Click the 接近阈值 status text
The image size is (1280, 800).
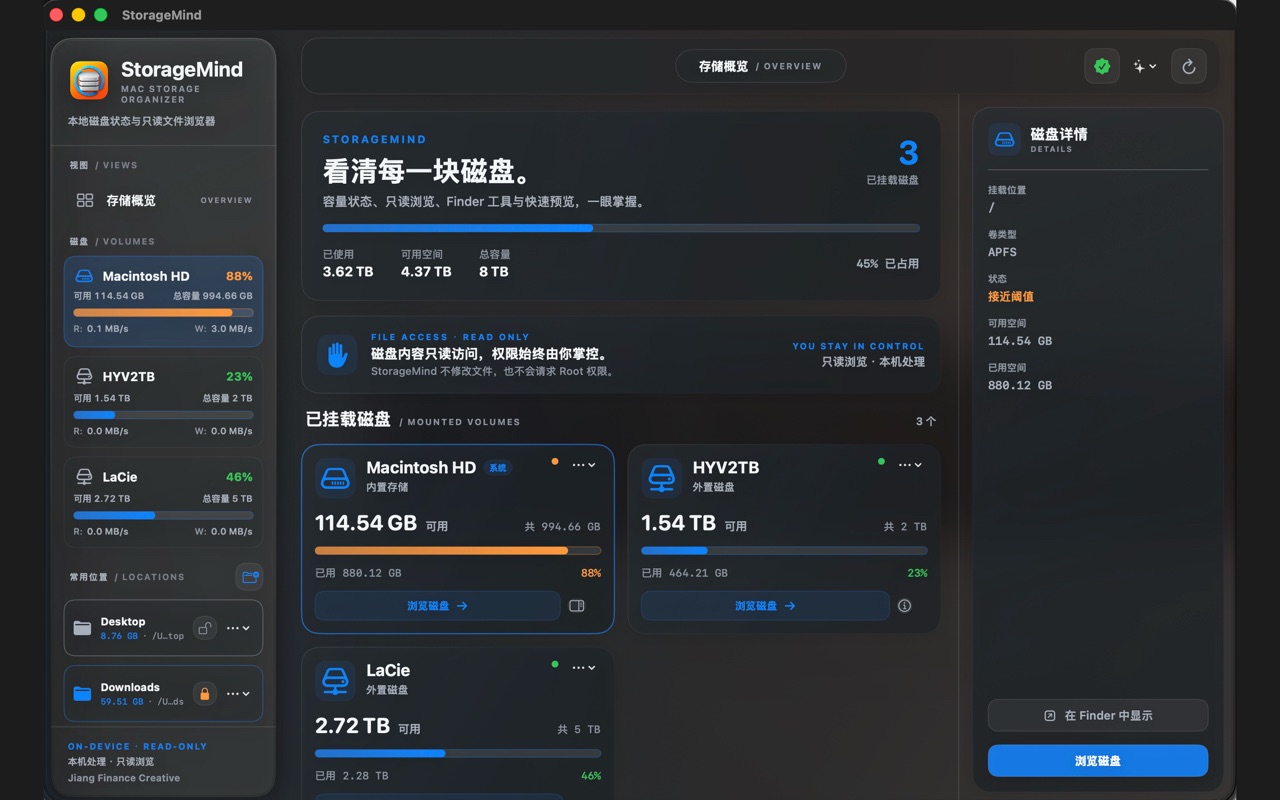(1011, 297)
